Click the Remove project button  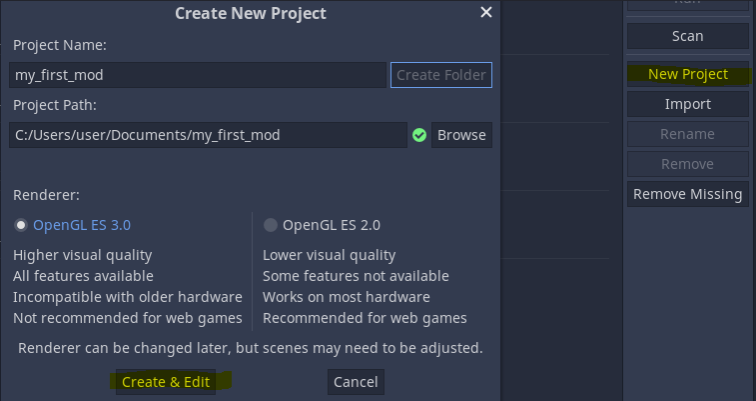[688, 164]
